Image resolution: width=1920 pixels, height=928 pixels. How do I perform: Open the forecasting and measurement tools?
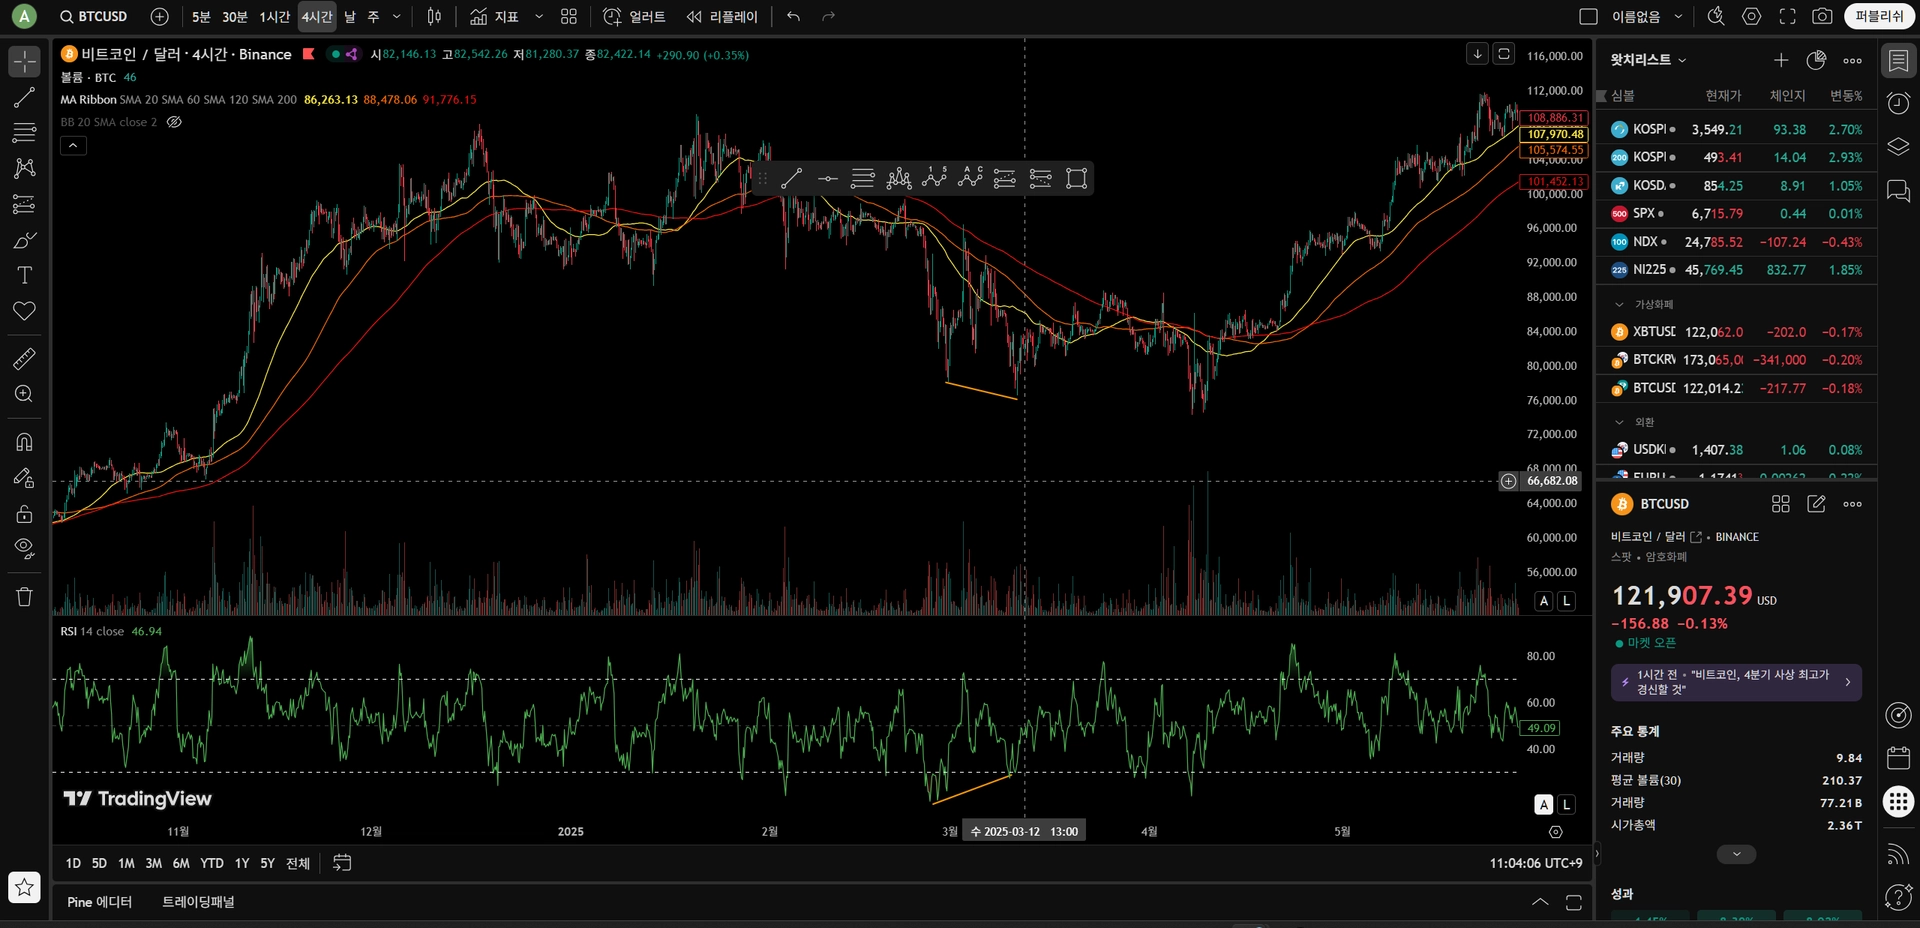(24, 204)
